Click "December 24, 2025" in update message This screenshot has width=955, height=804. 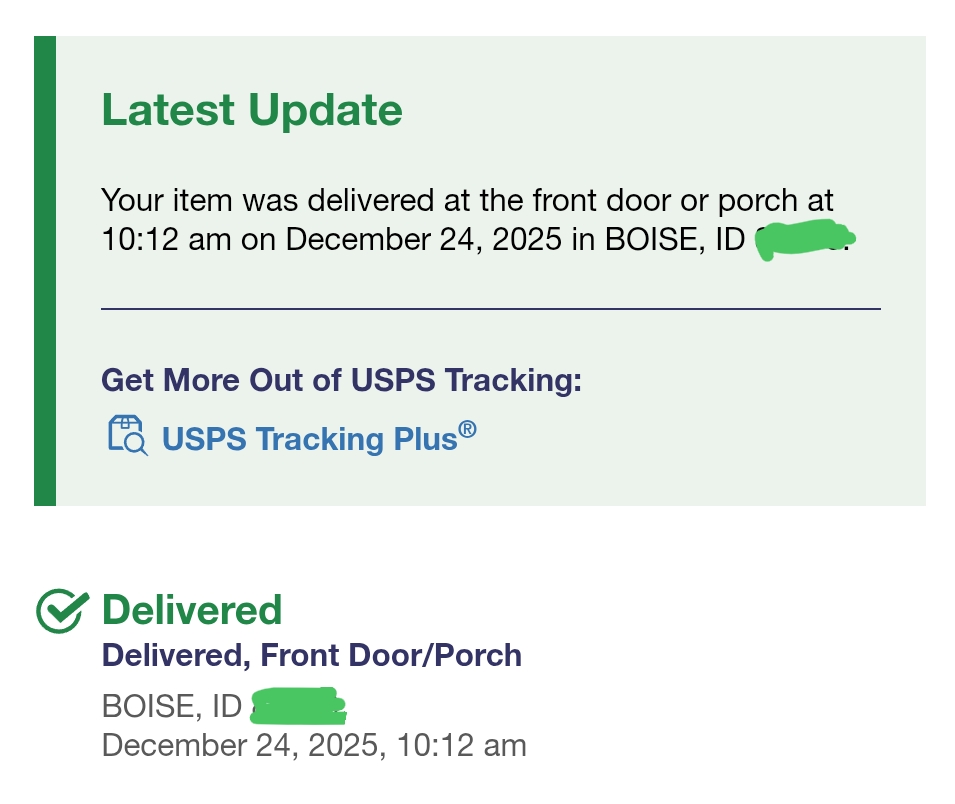pos(423,241)
